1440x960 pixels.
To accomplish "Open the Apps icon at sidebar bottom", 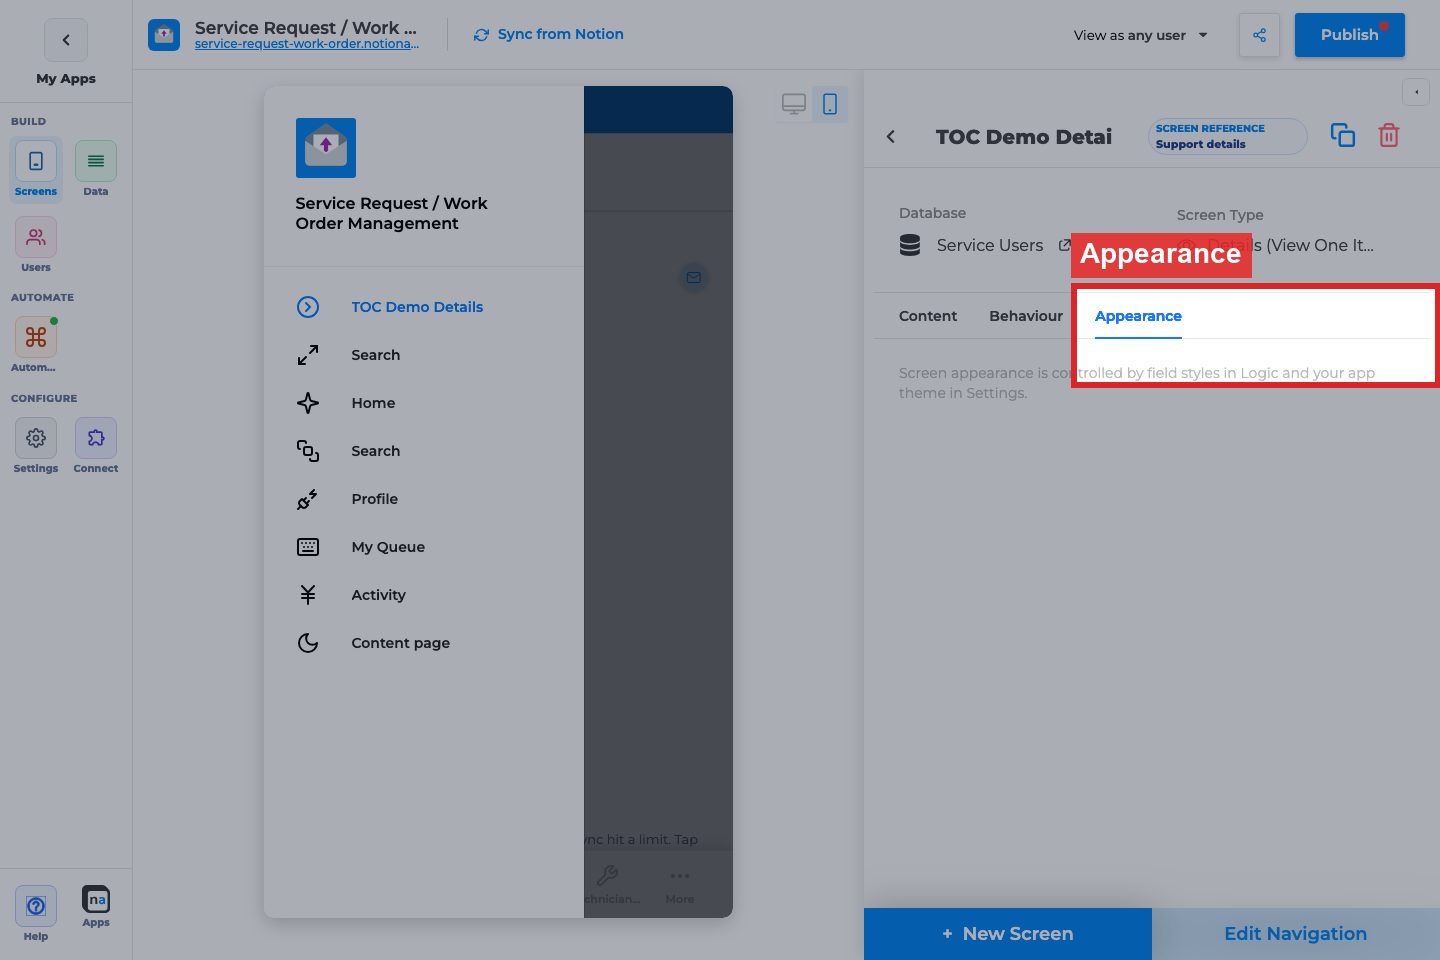I will coord(96,907).
